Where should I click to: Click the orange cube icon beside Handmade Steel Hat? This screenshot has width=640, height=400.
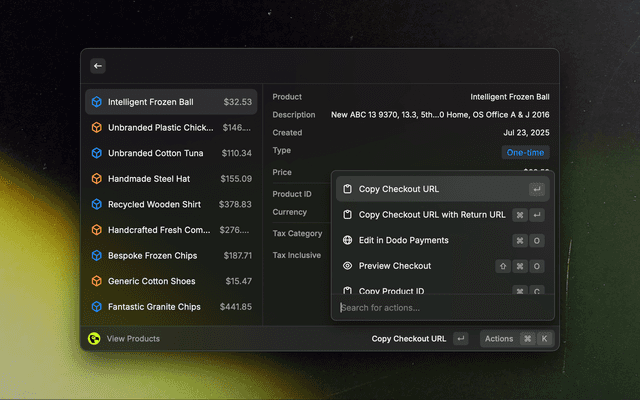point(96,179)
